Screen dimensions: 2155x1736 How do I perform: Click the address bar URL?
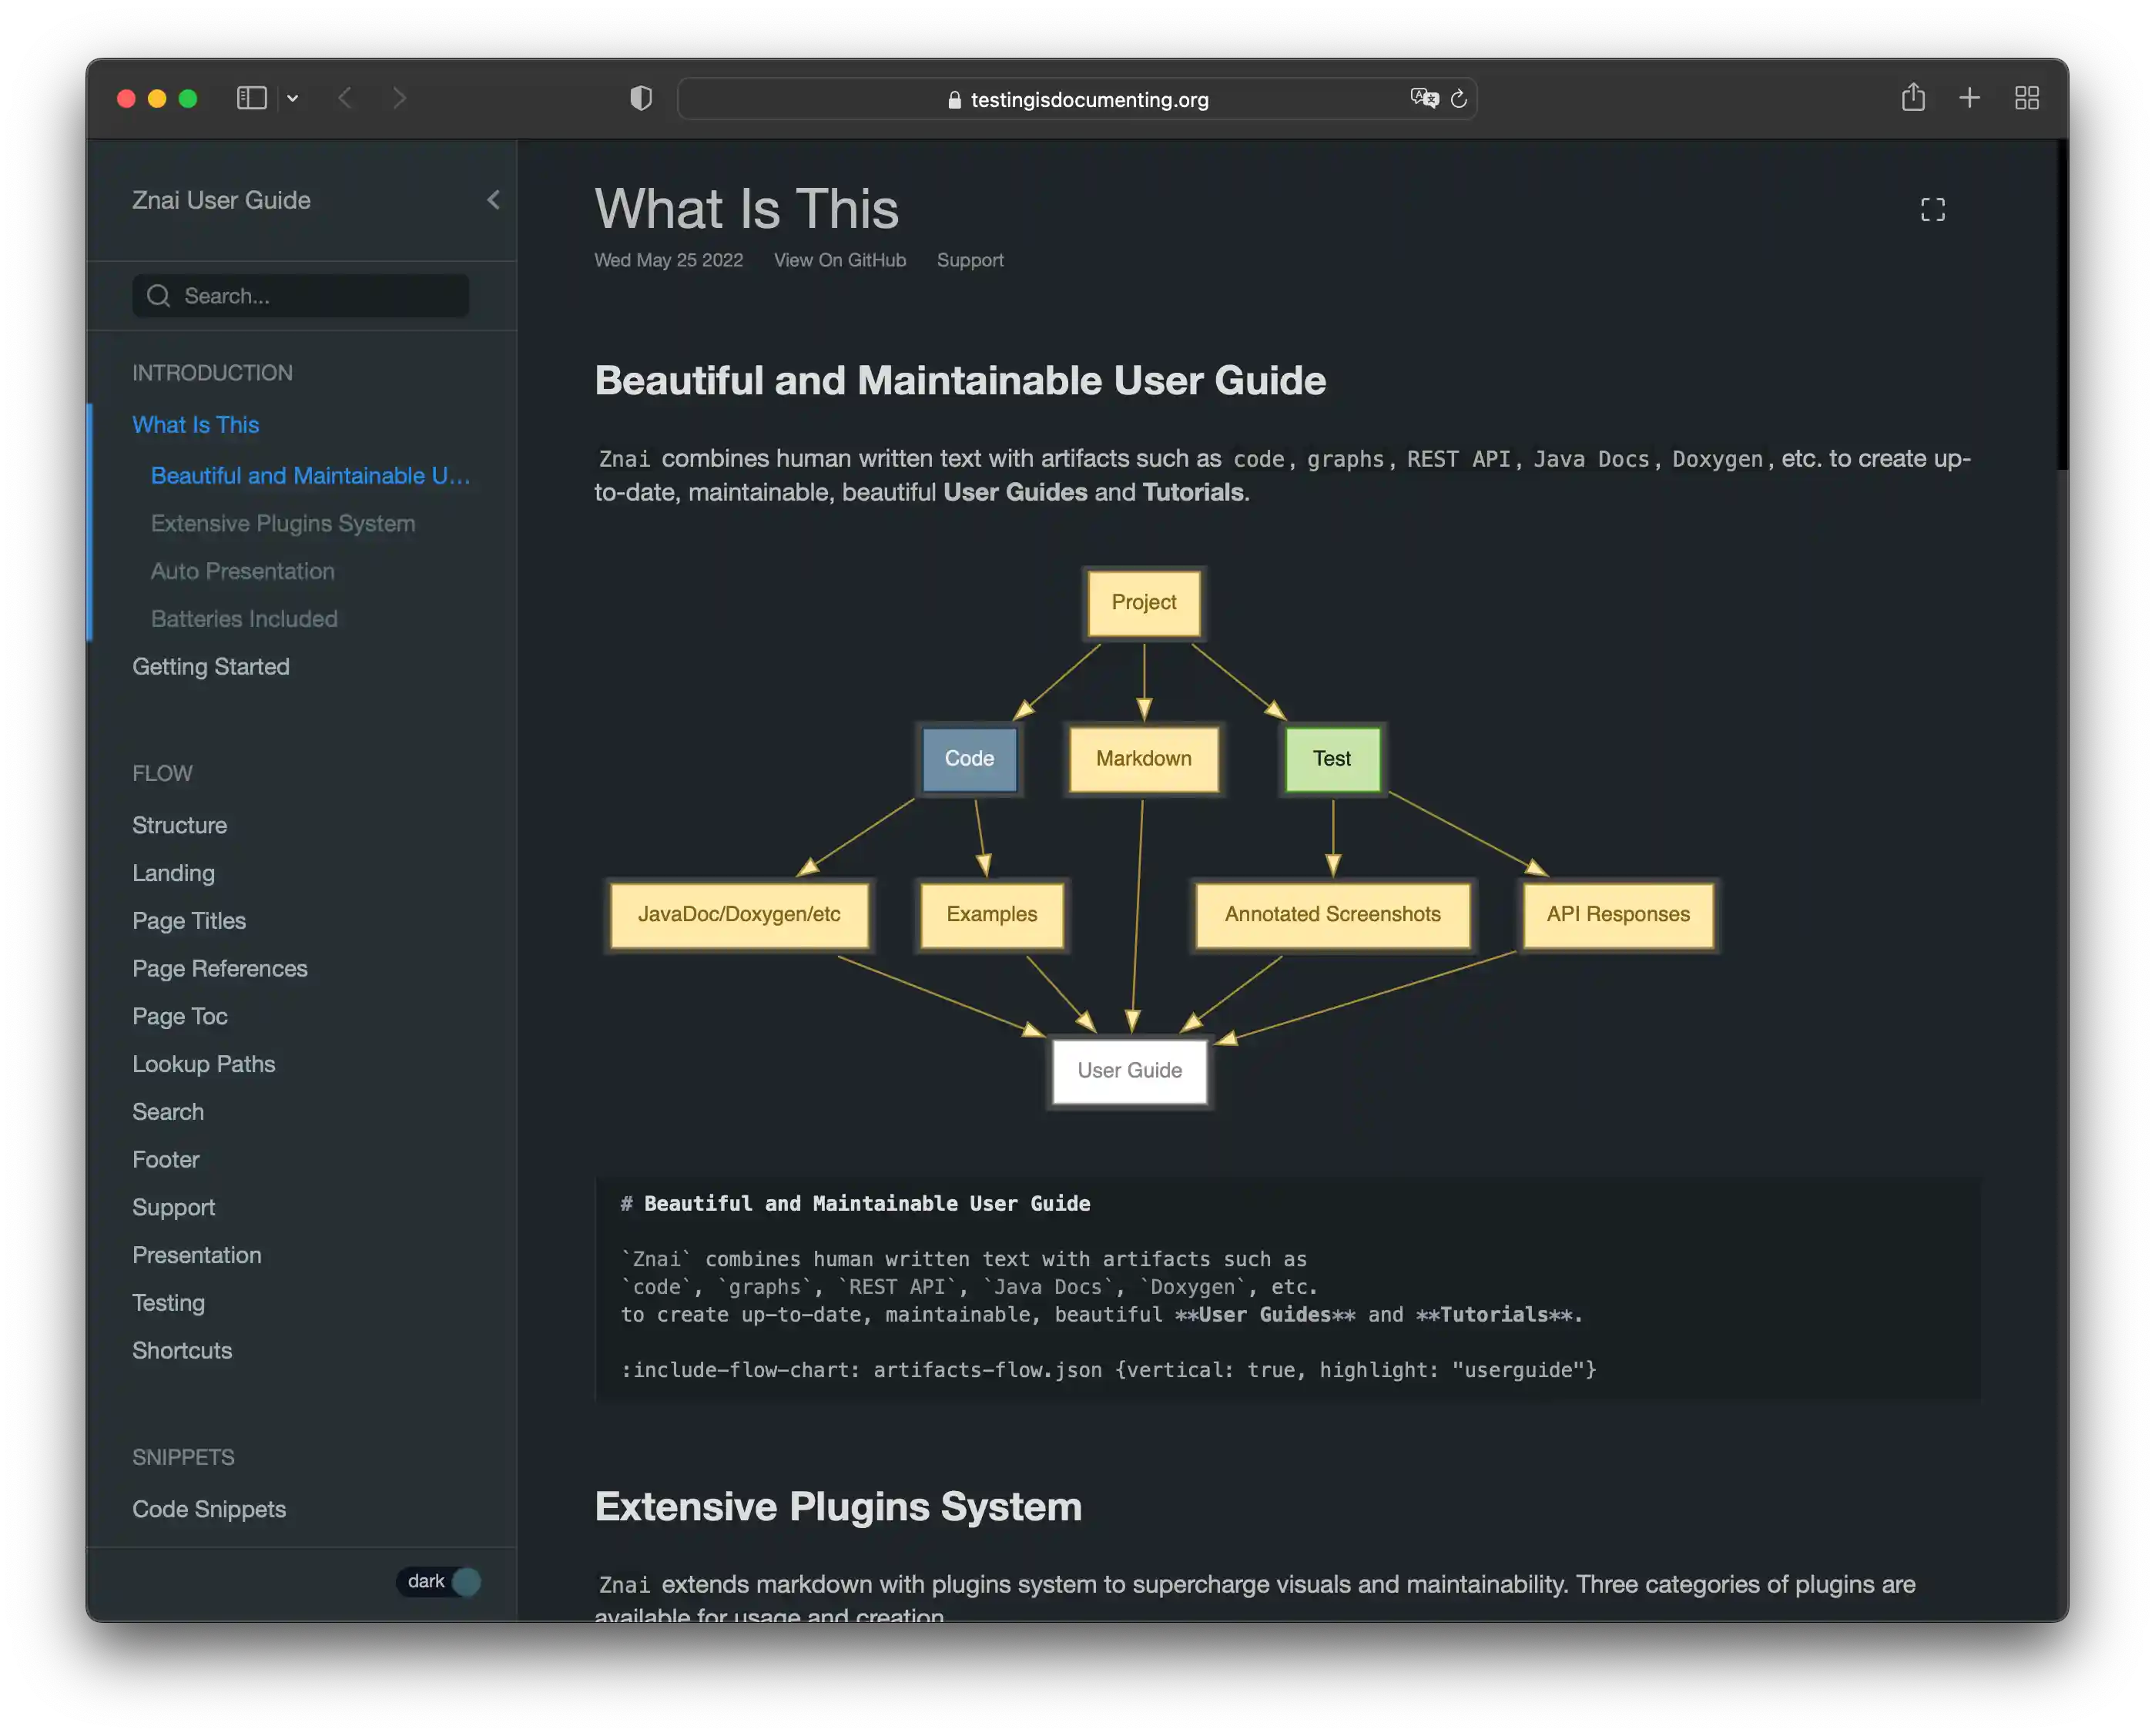1088,100
